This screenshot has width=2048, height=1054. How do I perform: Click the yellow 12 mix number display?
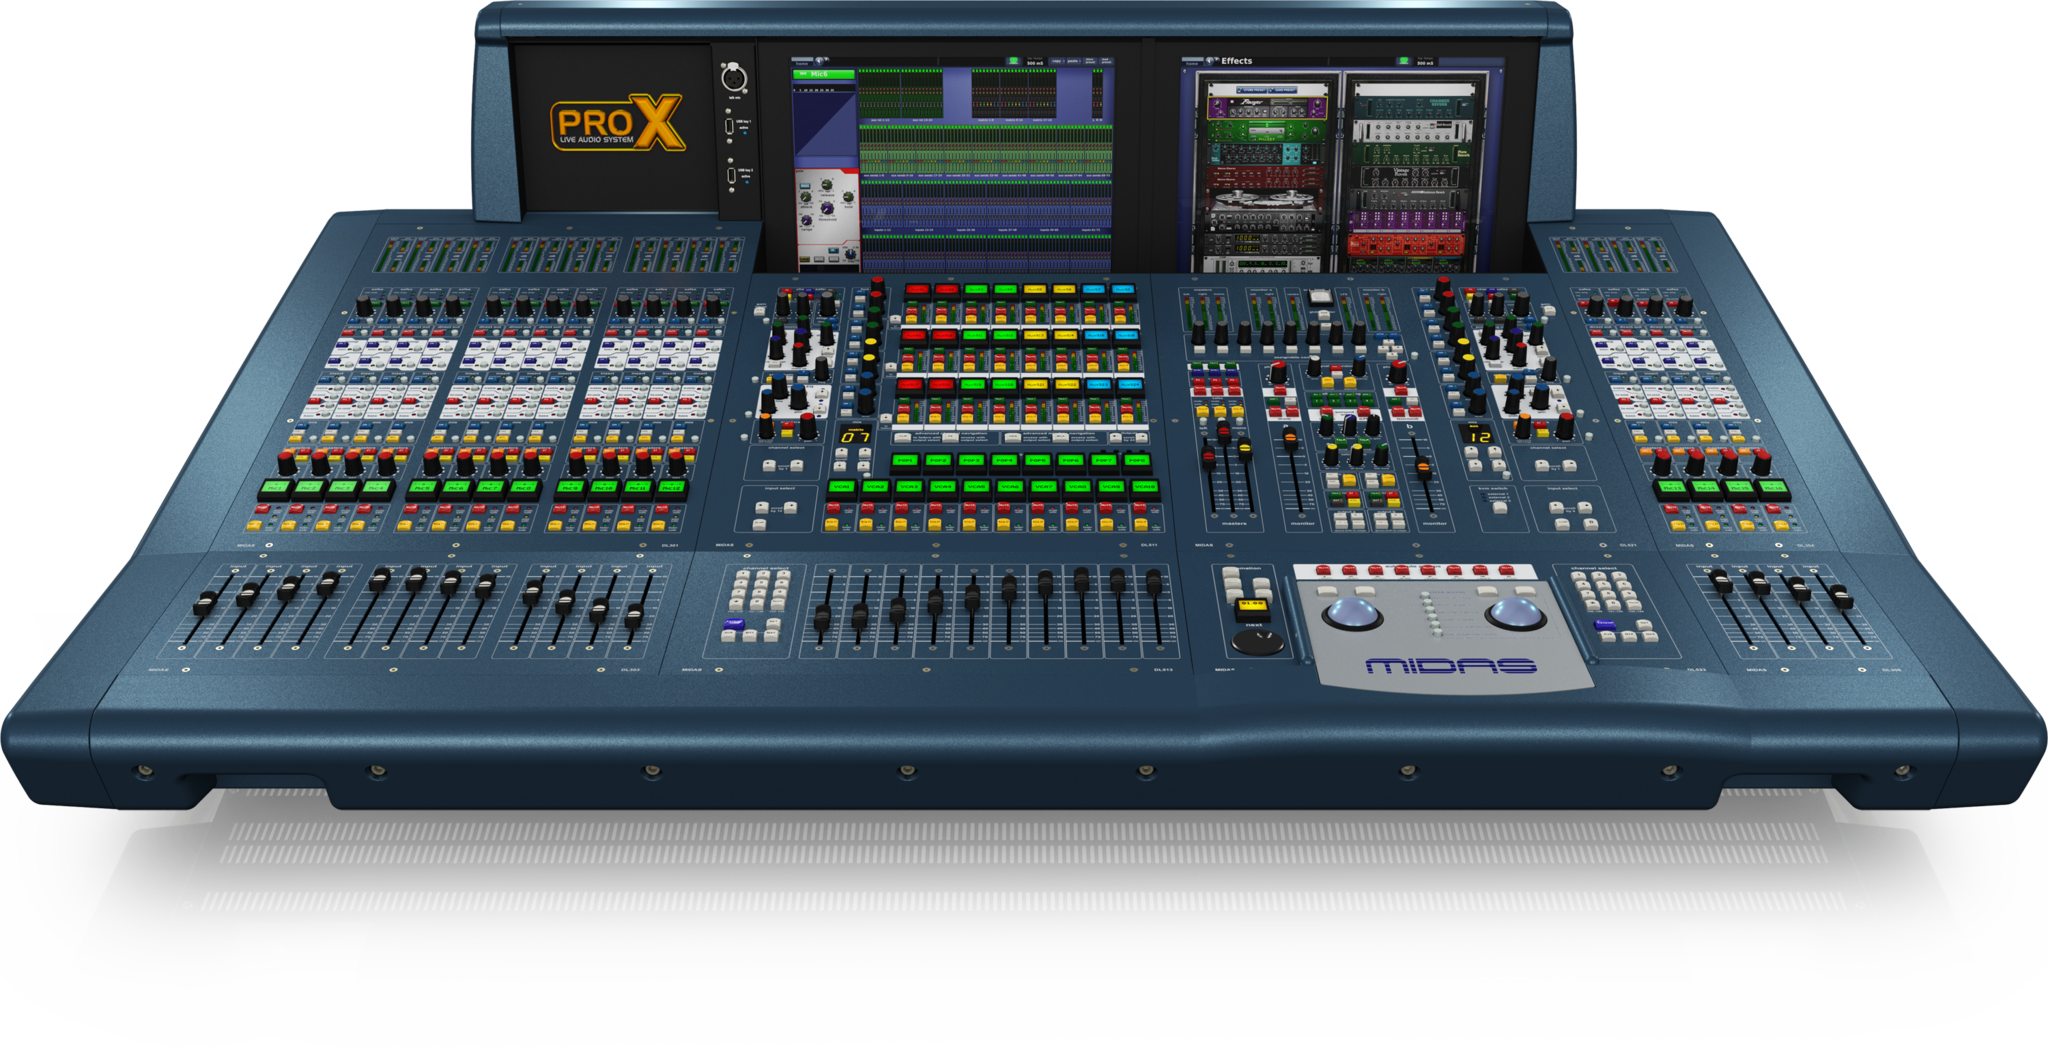point(1479,436)
